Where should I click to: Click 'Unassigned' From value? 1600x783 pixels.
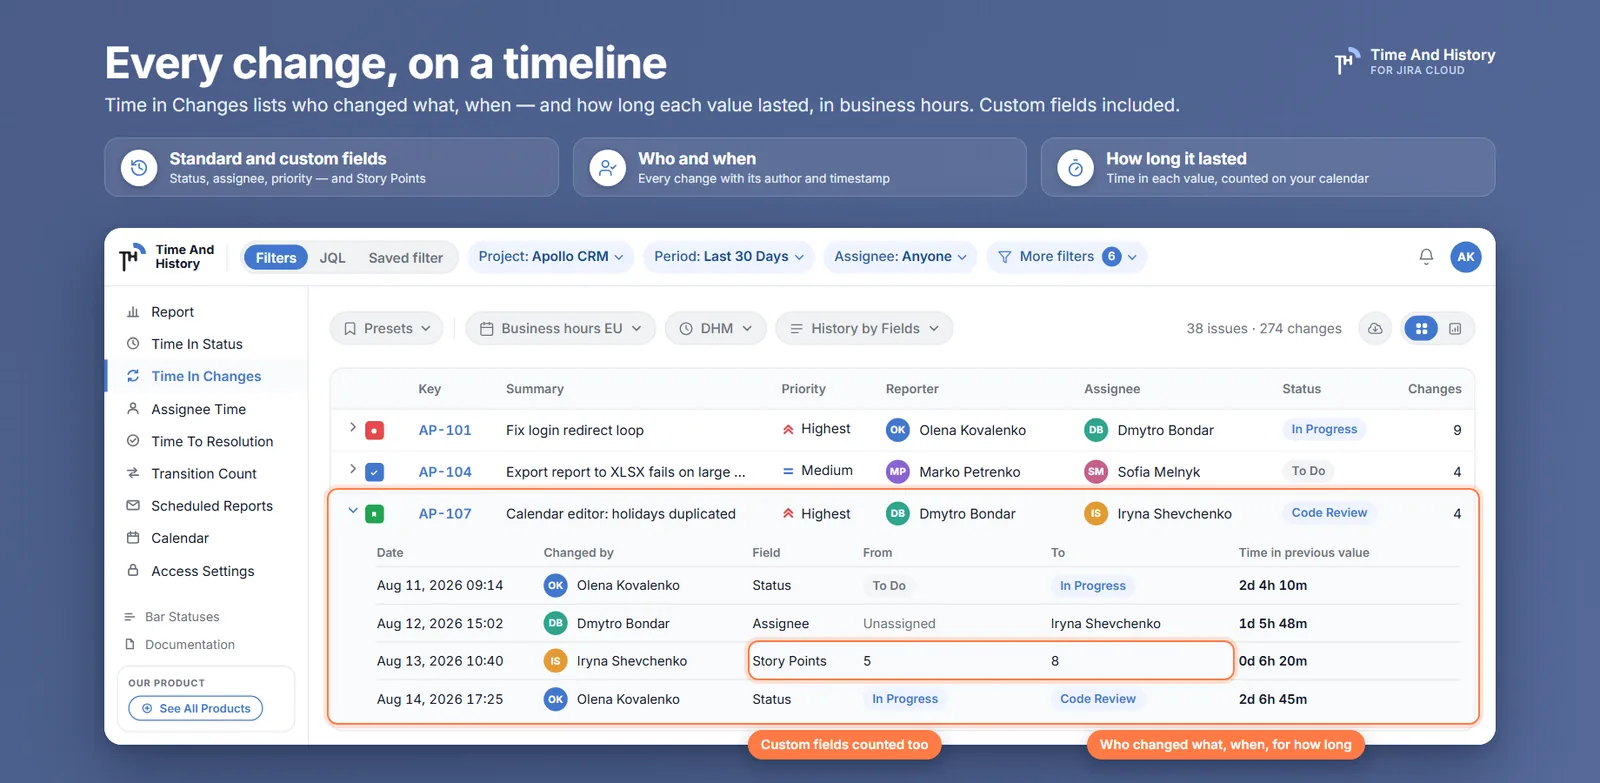coord(899,623)
